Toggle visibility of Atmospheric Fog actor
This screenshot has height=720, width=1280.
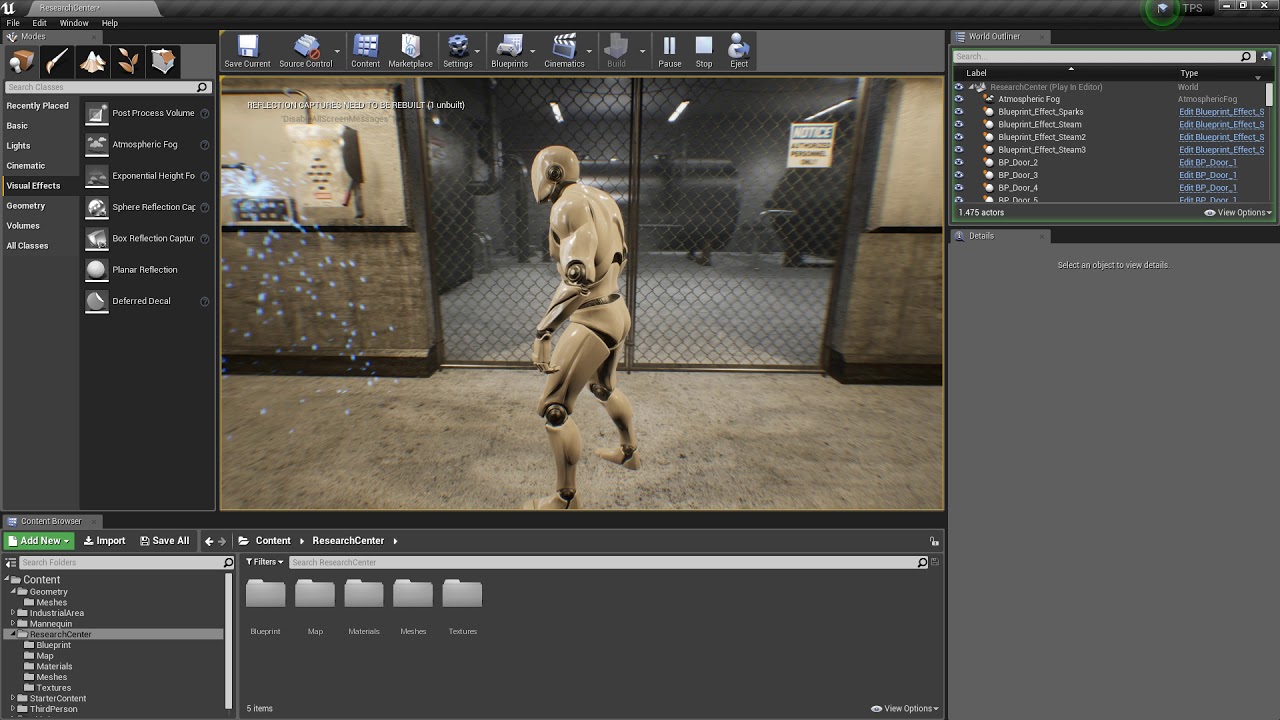959,99
